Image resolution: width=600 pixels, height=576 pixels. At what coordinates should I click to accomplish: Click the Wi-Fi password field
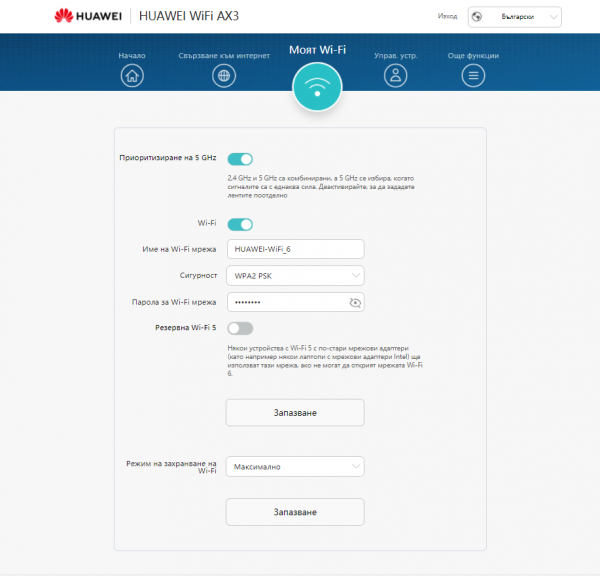[296, 302]
